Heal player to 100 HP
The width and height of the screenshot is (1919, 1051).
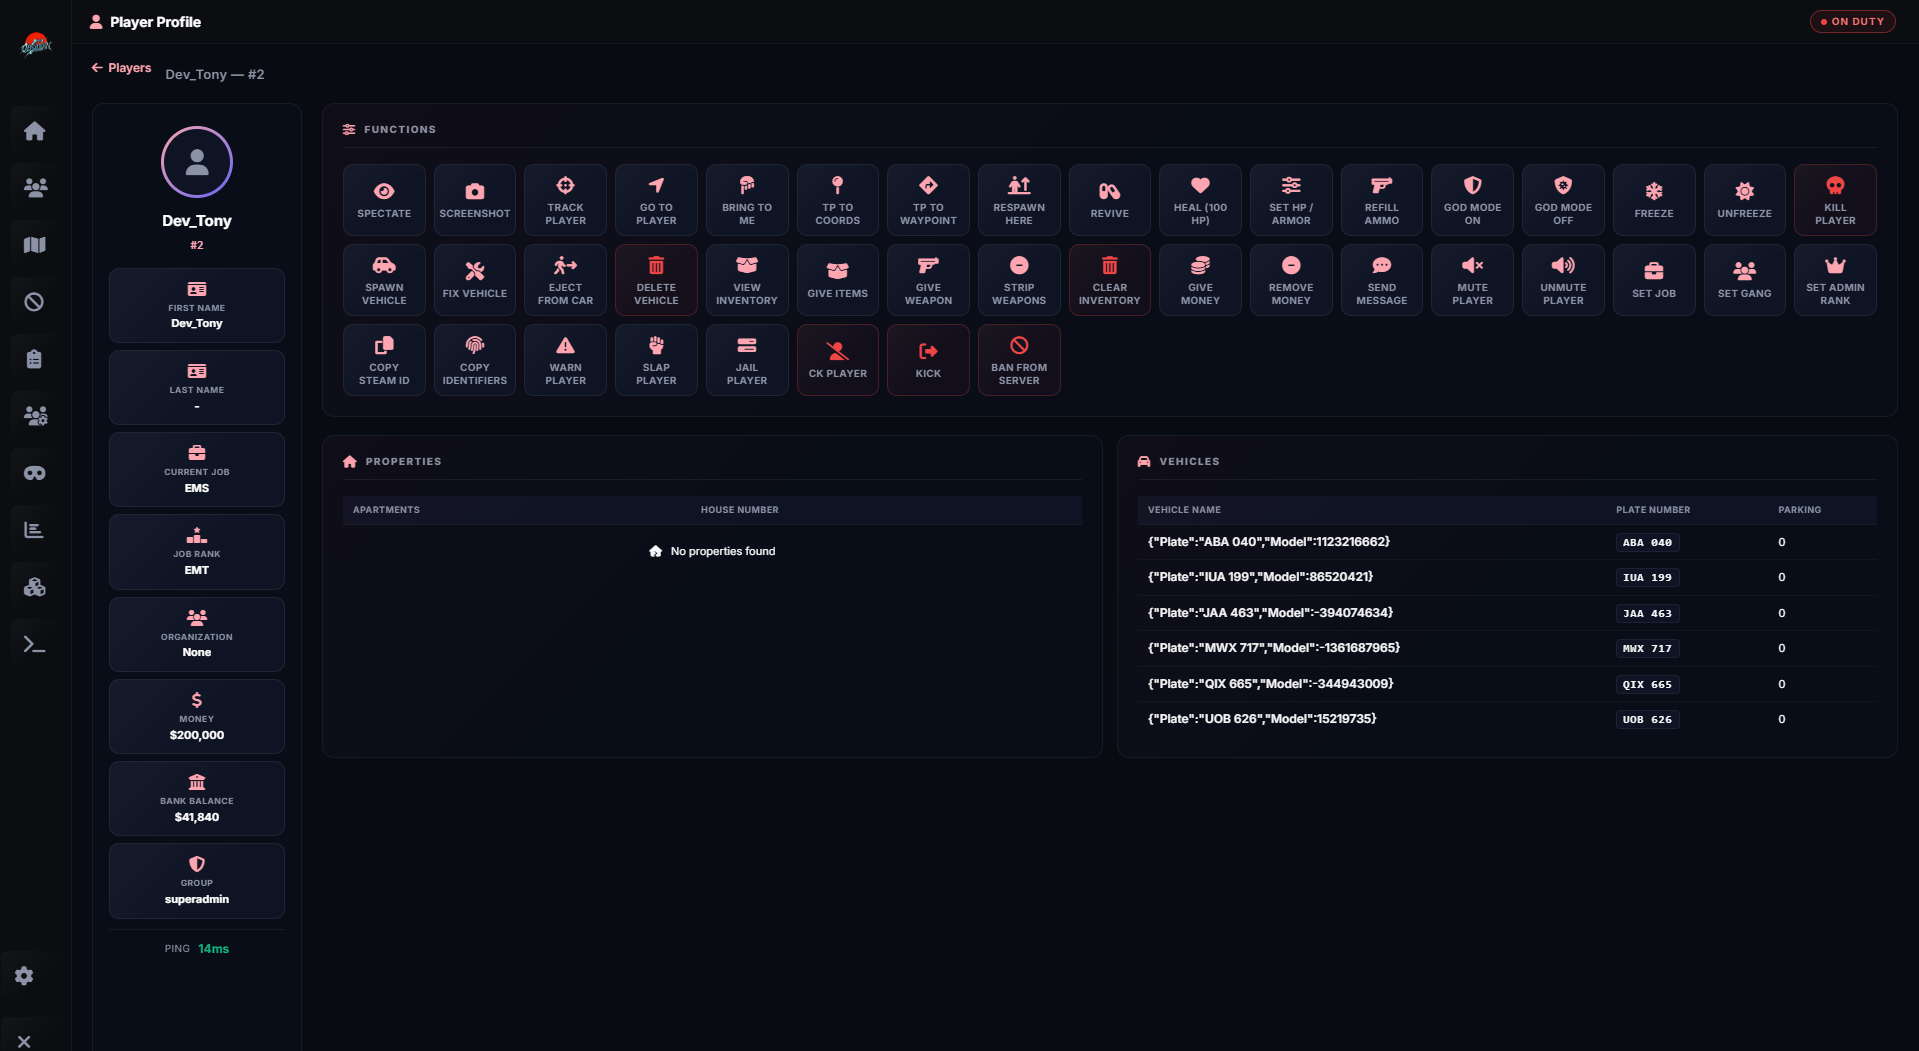click(1200, 200)
